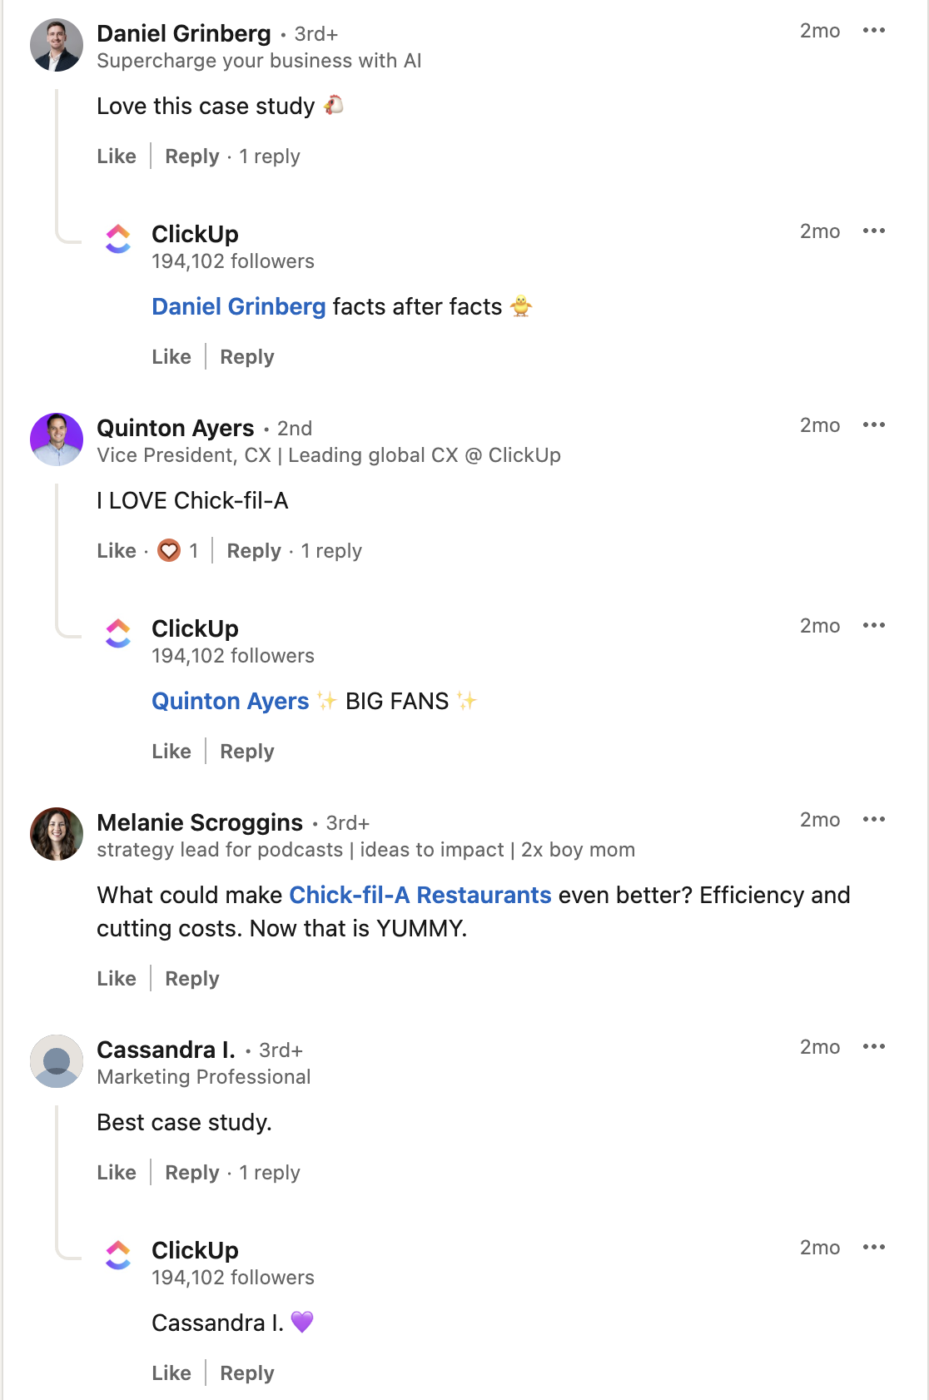
Task: Like Cassandra I.'s "Best case study" comment
Action: tap(116, 1173)
